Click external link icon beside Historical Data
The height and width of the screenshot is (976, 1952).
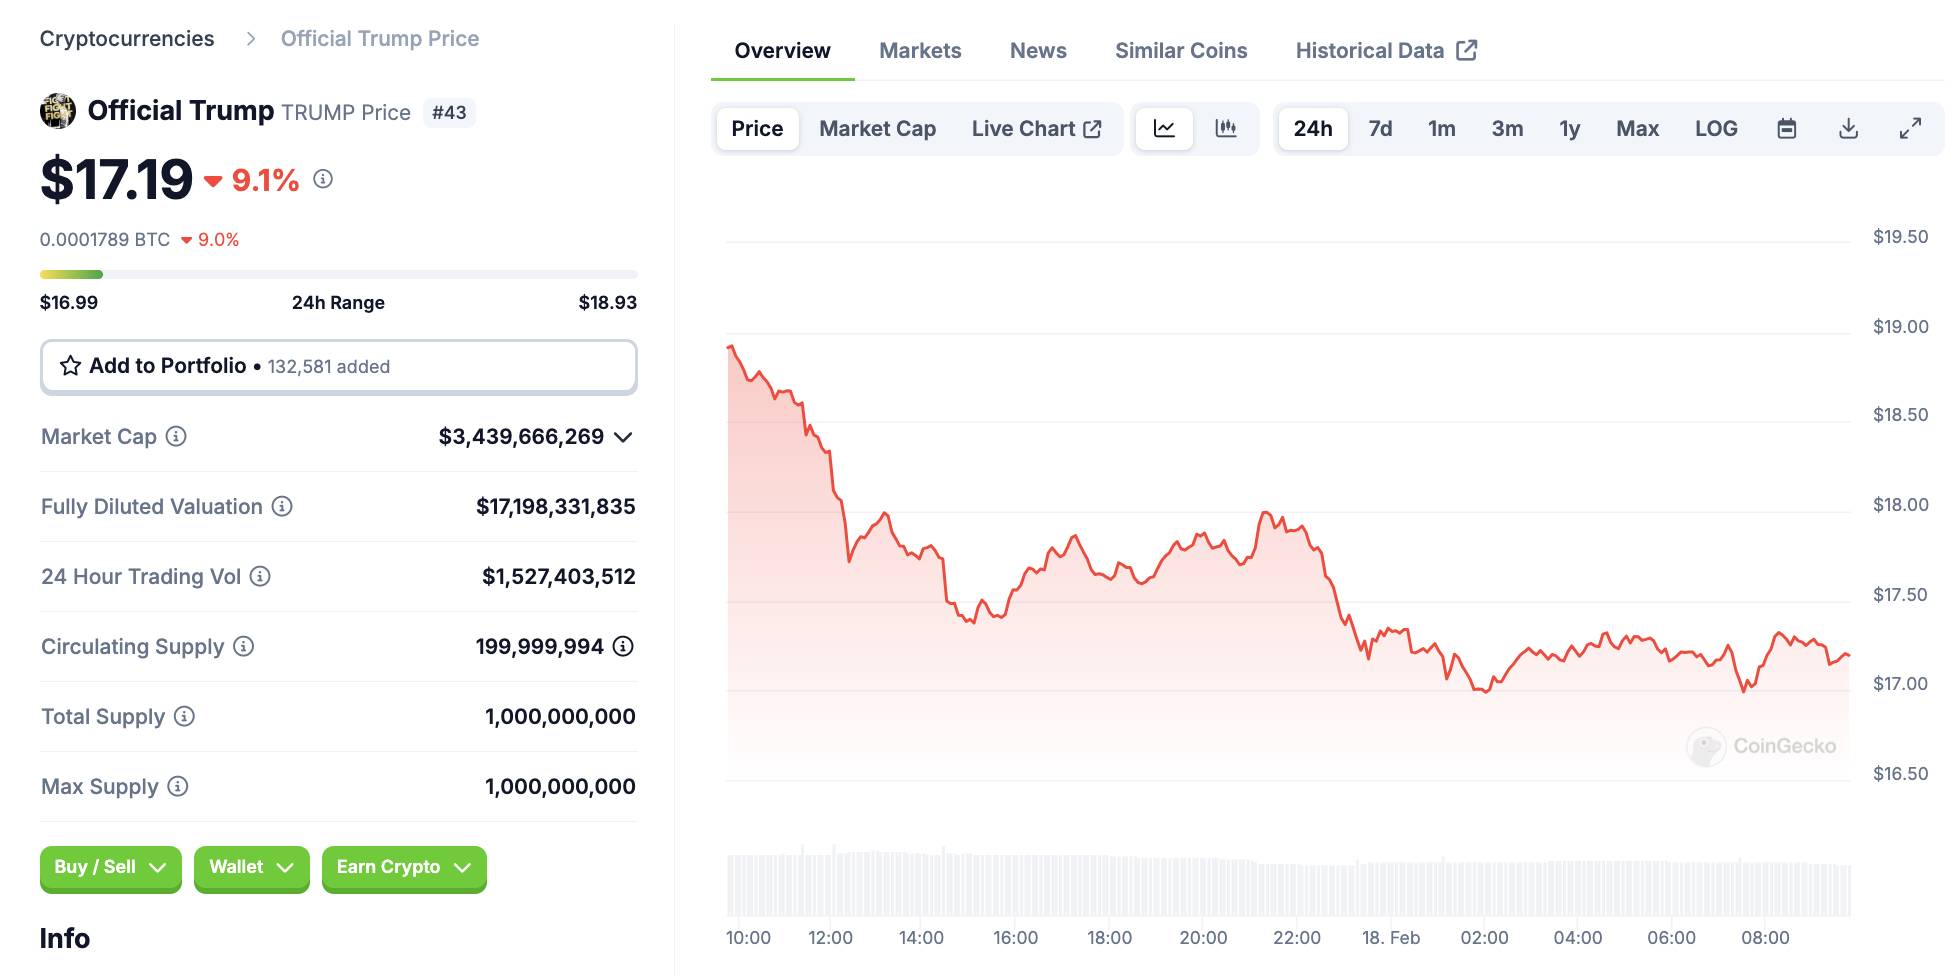(x=1467, y=50)
